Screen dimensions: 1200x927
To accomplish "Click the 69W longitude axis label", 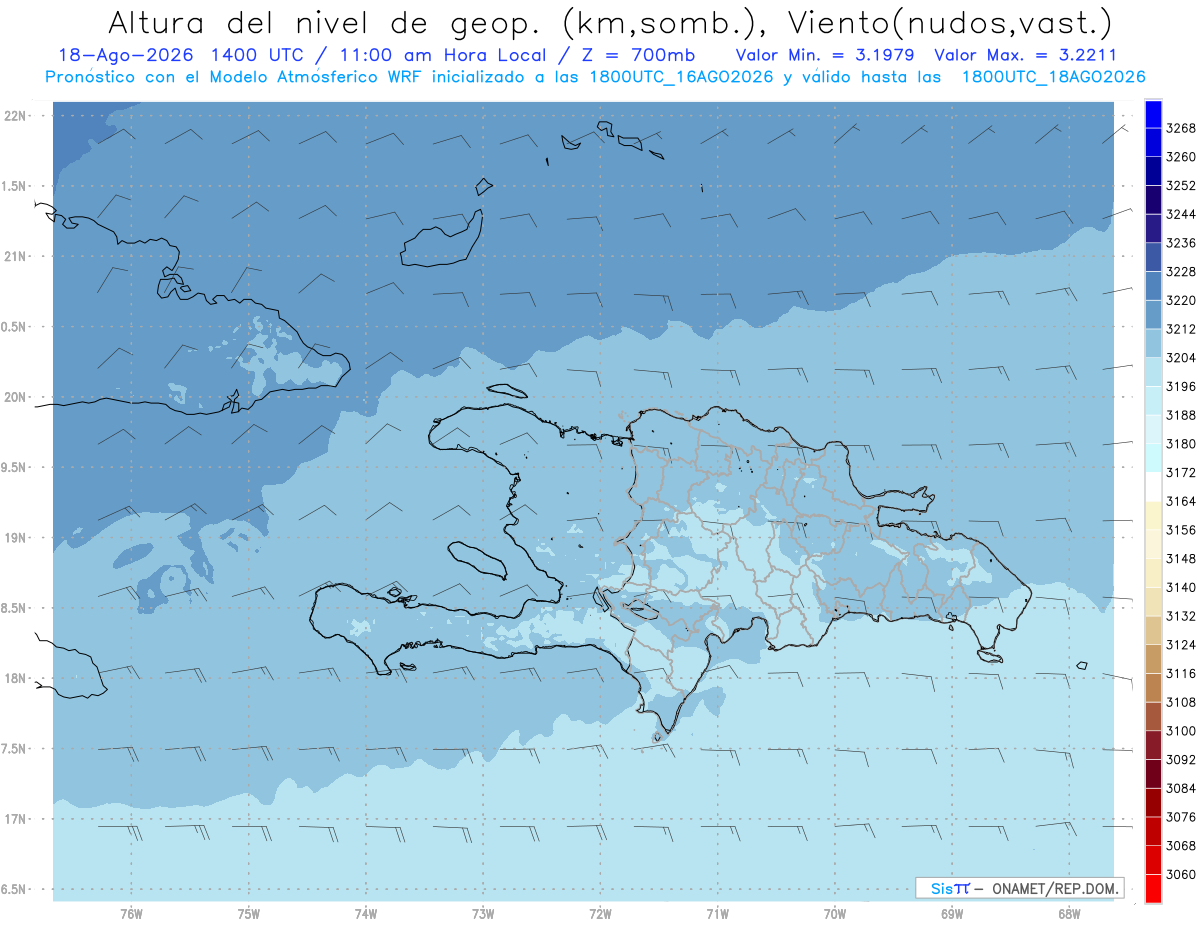I will (x=952, y=913).
